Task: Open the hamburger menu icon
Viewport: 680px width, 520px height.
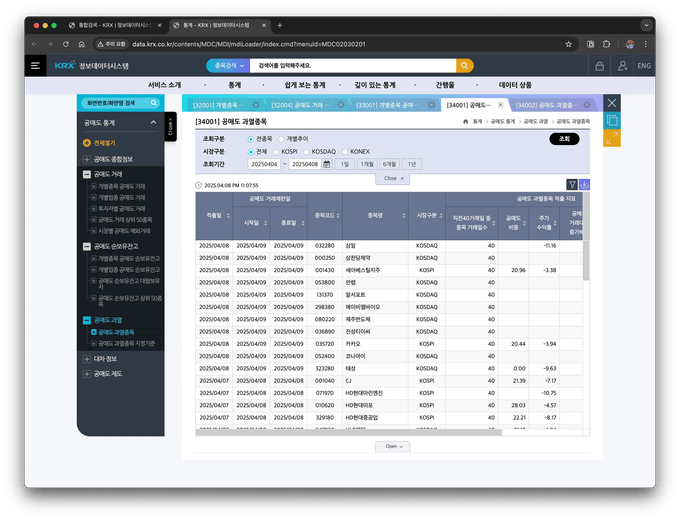Action: tap(36, 66)
